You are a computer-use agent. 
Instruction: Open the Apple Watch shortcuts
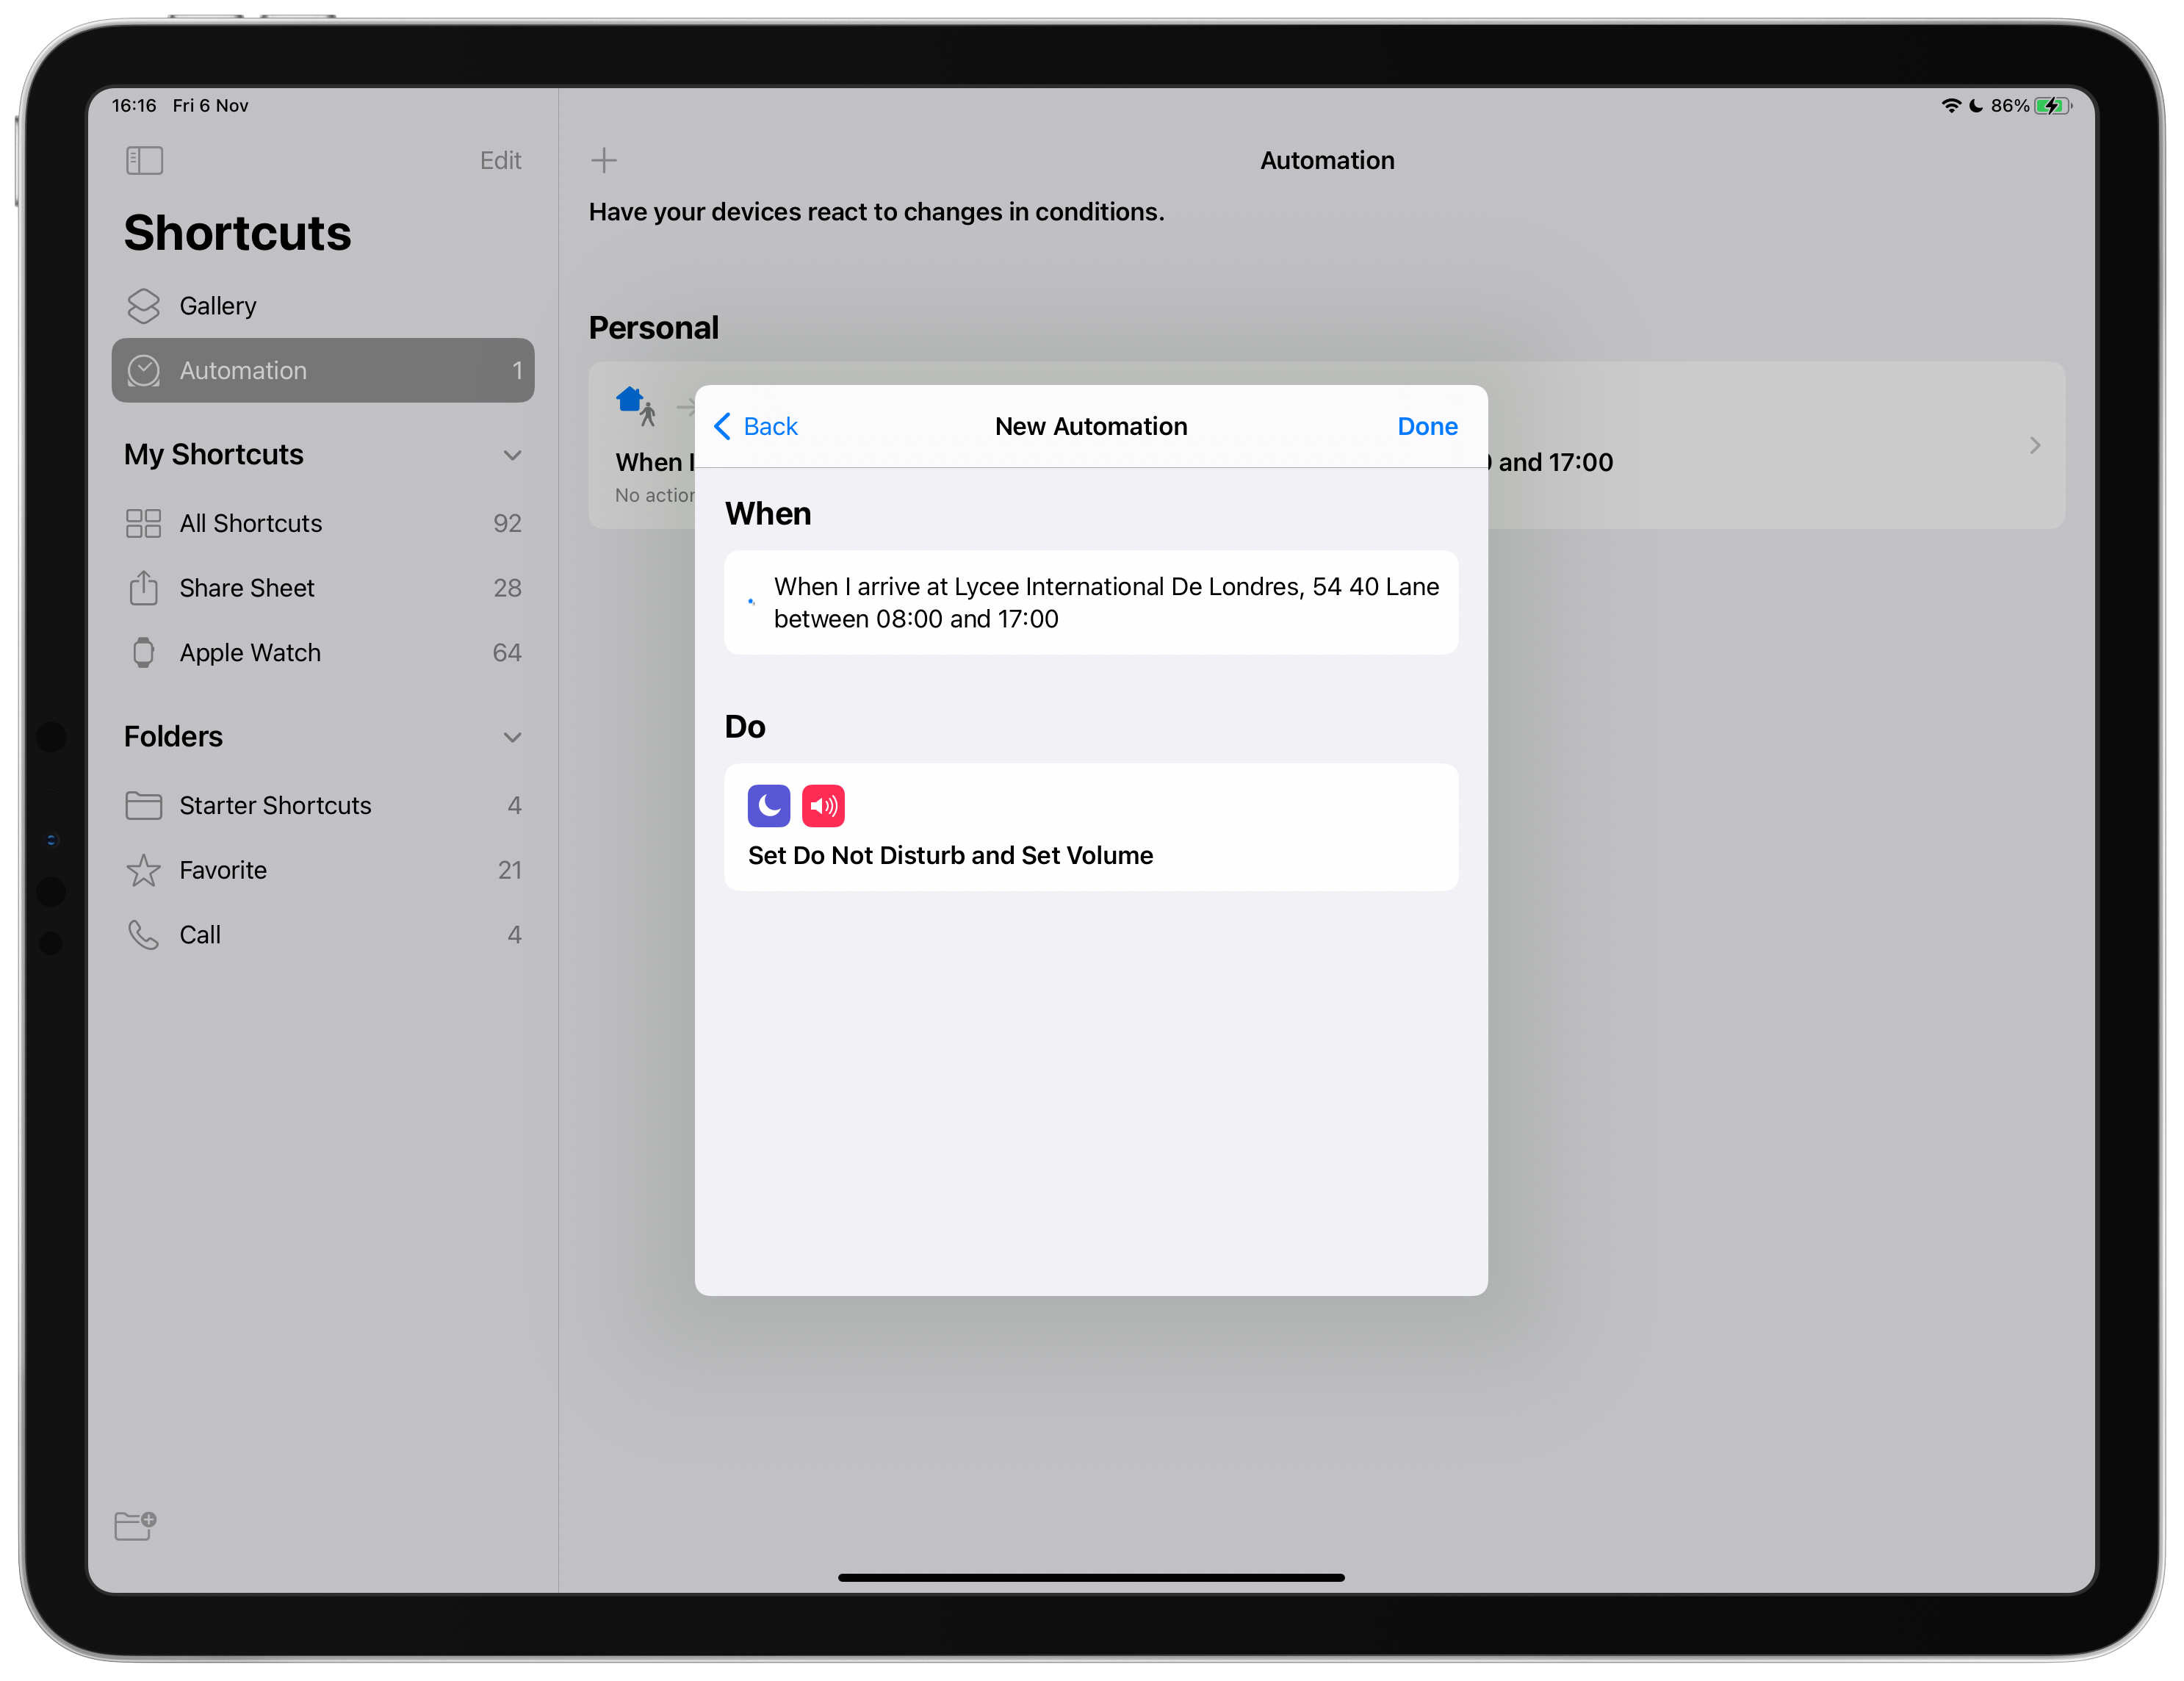coord(250,653)
